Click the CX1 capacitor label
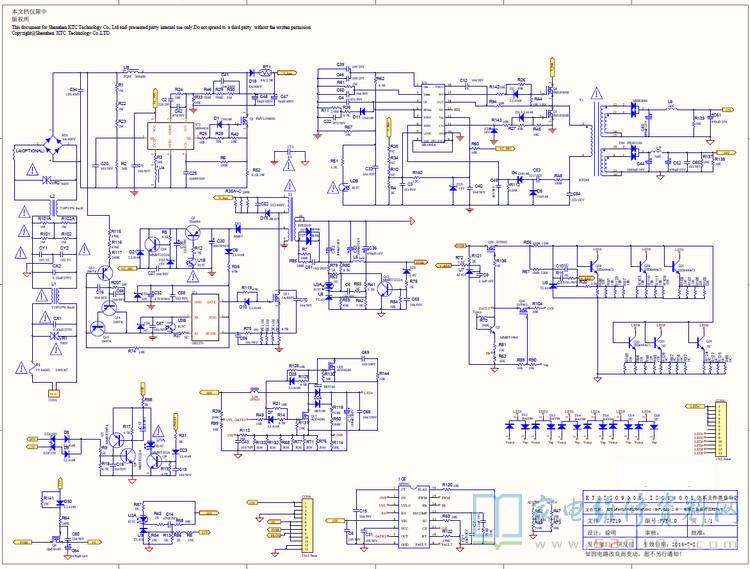Screen dimensions: 750x569 (x=57, y=318)
